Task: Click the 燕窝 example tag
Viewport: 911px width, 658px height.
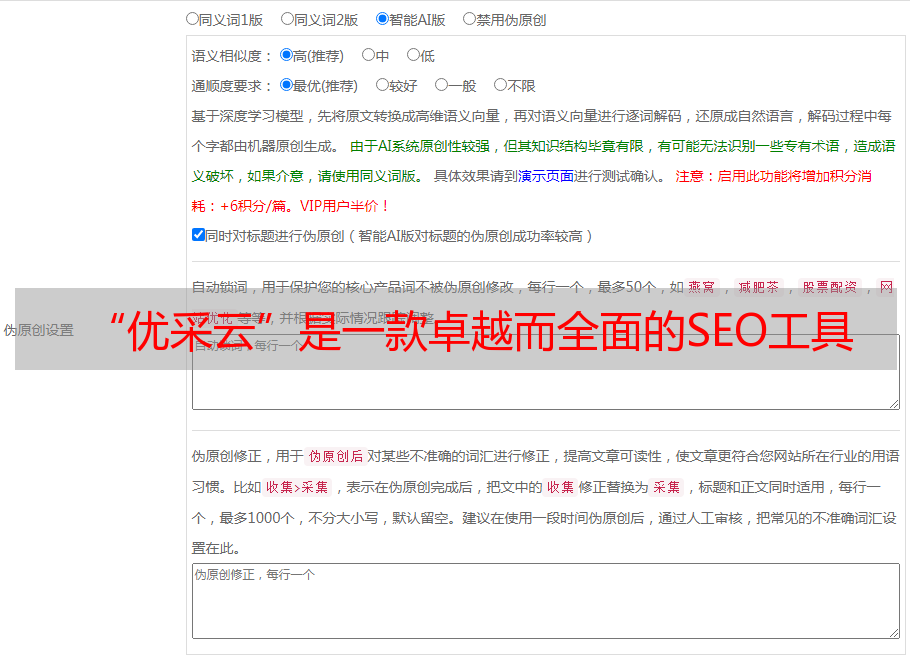Action: [702, 287]
